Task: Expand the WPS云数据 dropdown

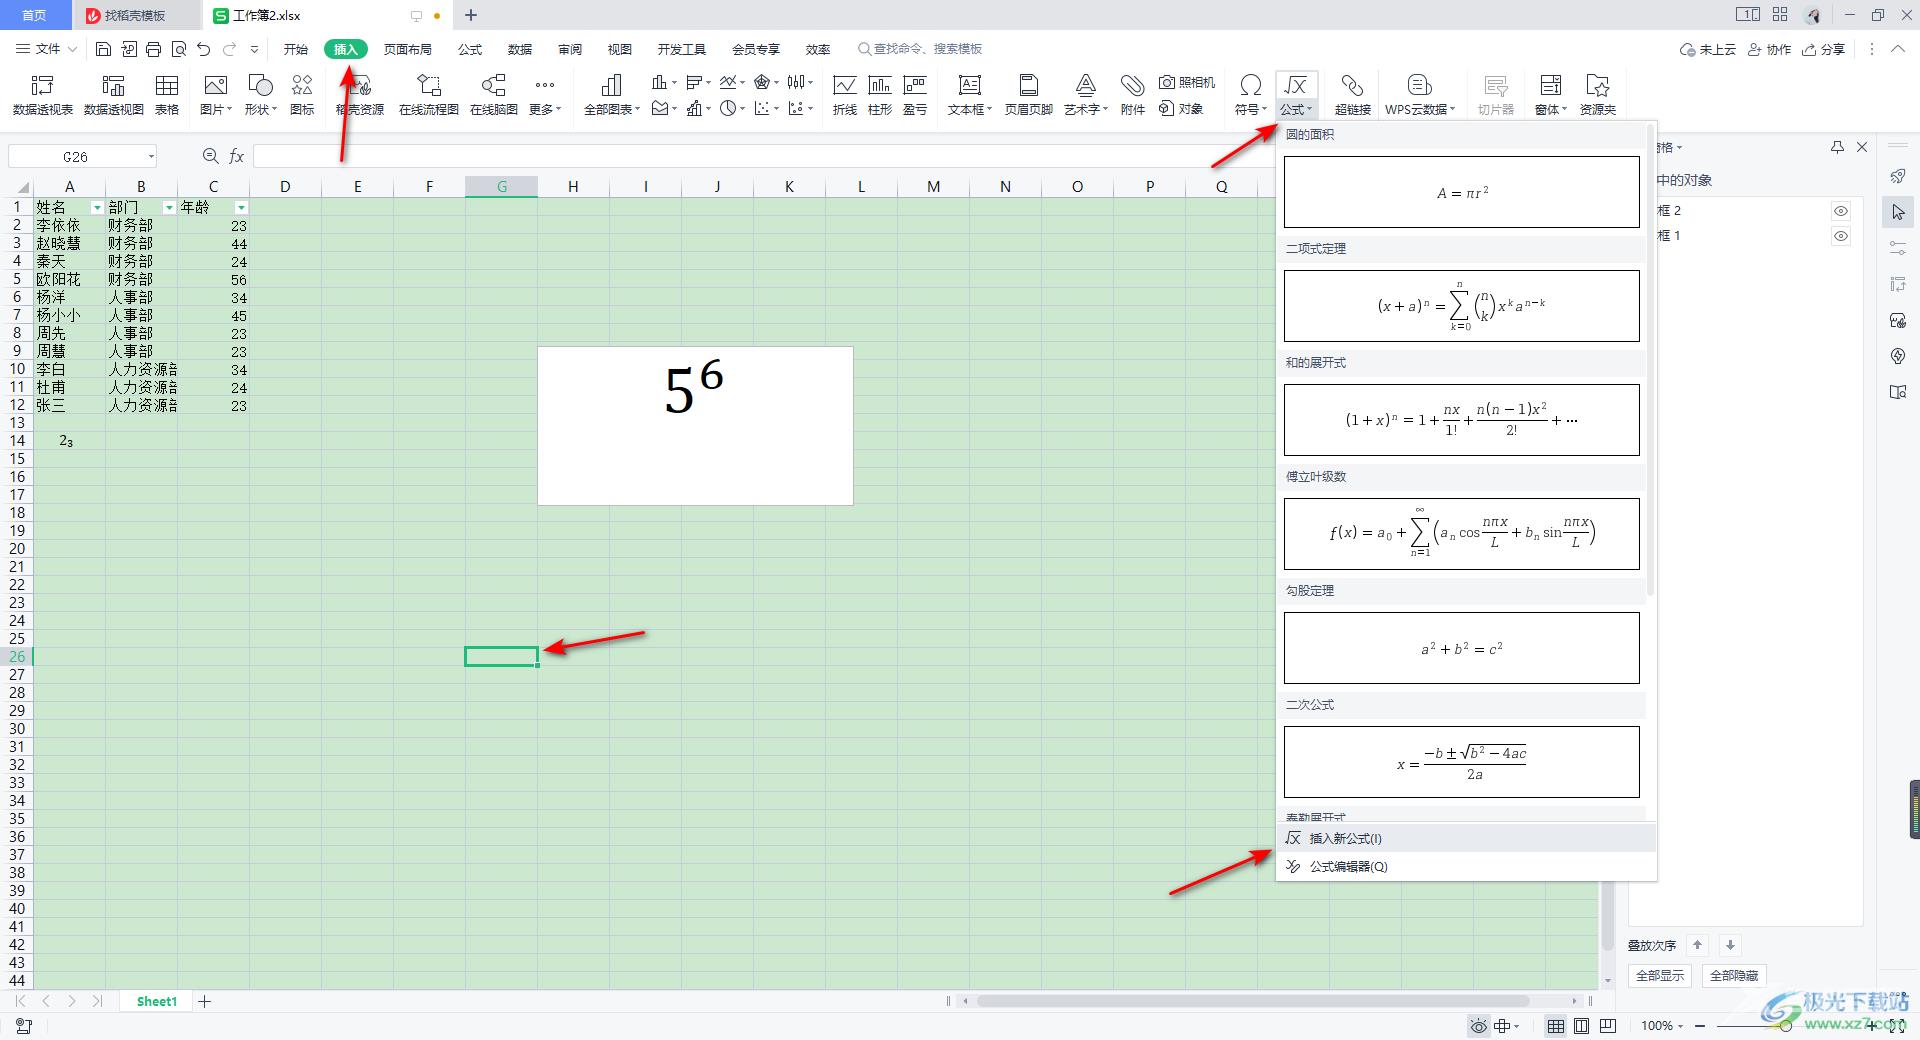Action: 1420,109
